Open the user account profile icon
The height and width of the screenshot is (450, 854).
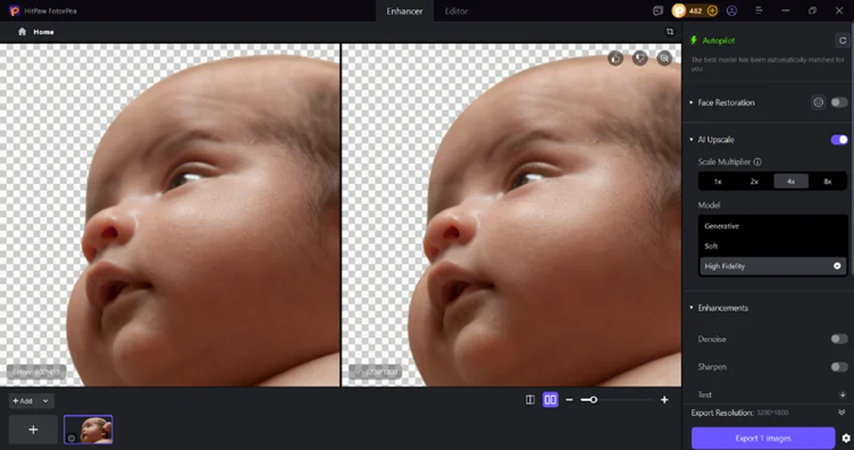coord(732,11)
